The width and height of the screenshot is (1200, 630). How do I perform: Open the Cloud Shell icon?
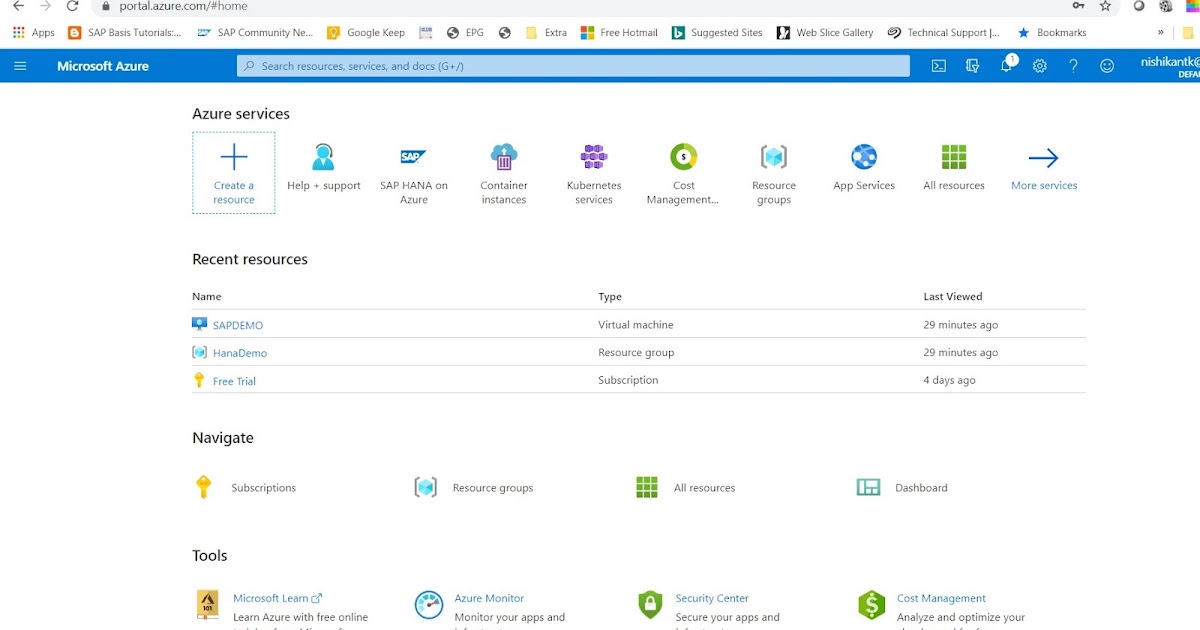(x=938, y=65)
